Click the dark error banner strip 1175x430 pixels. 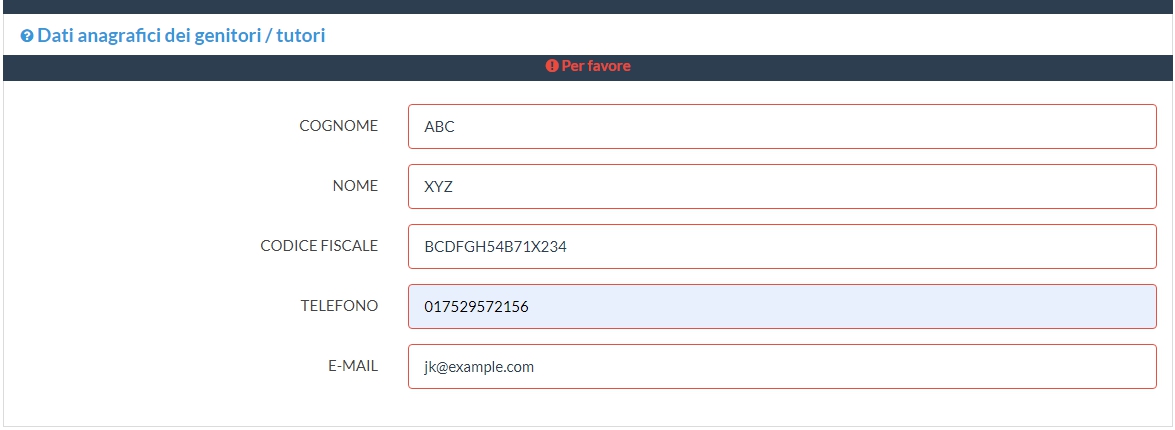click(300, 67)
